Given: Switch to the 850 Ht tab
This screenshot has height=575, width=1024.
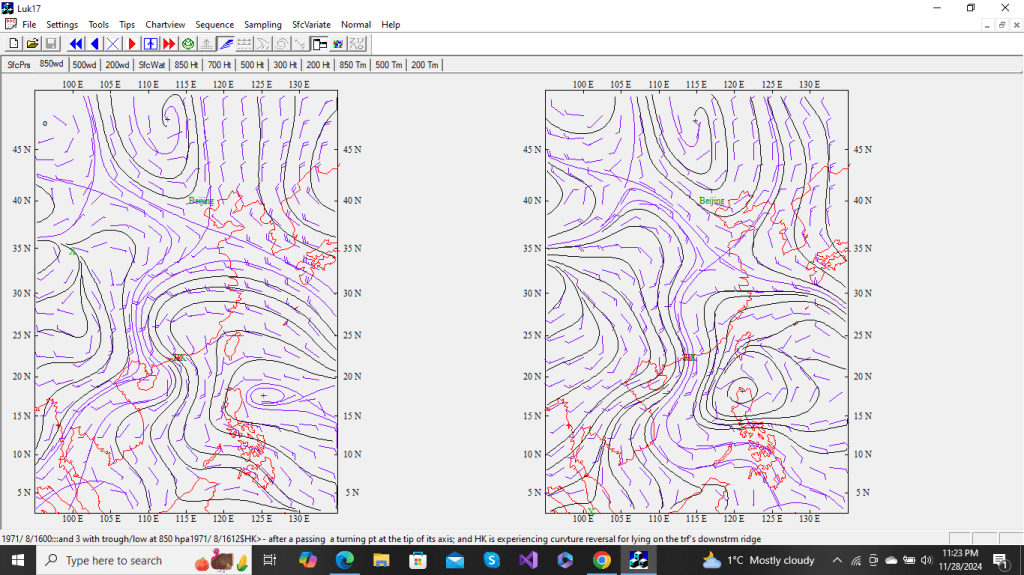Looking at the screenshot, I should click(187, 65).
